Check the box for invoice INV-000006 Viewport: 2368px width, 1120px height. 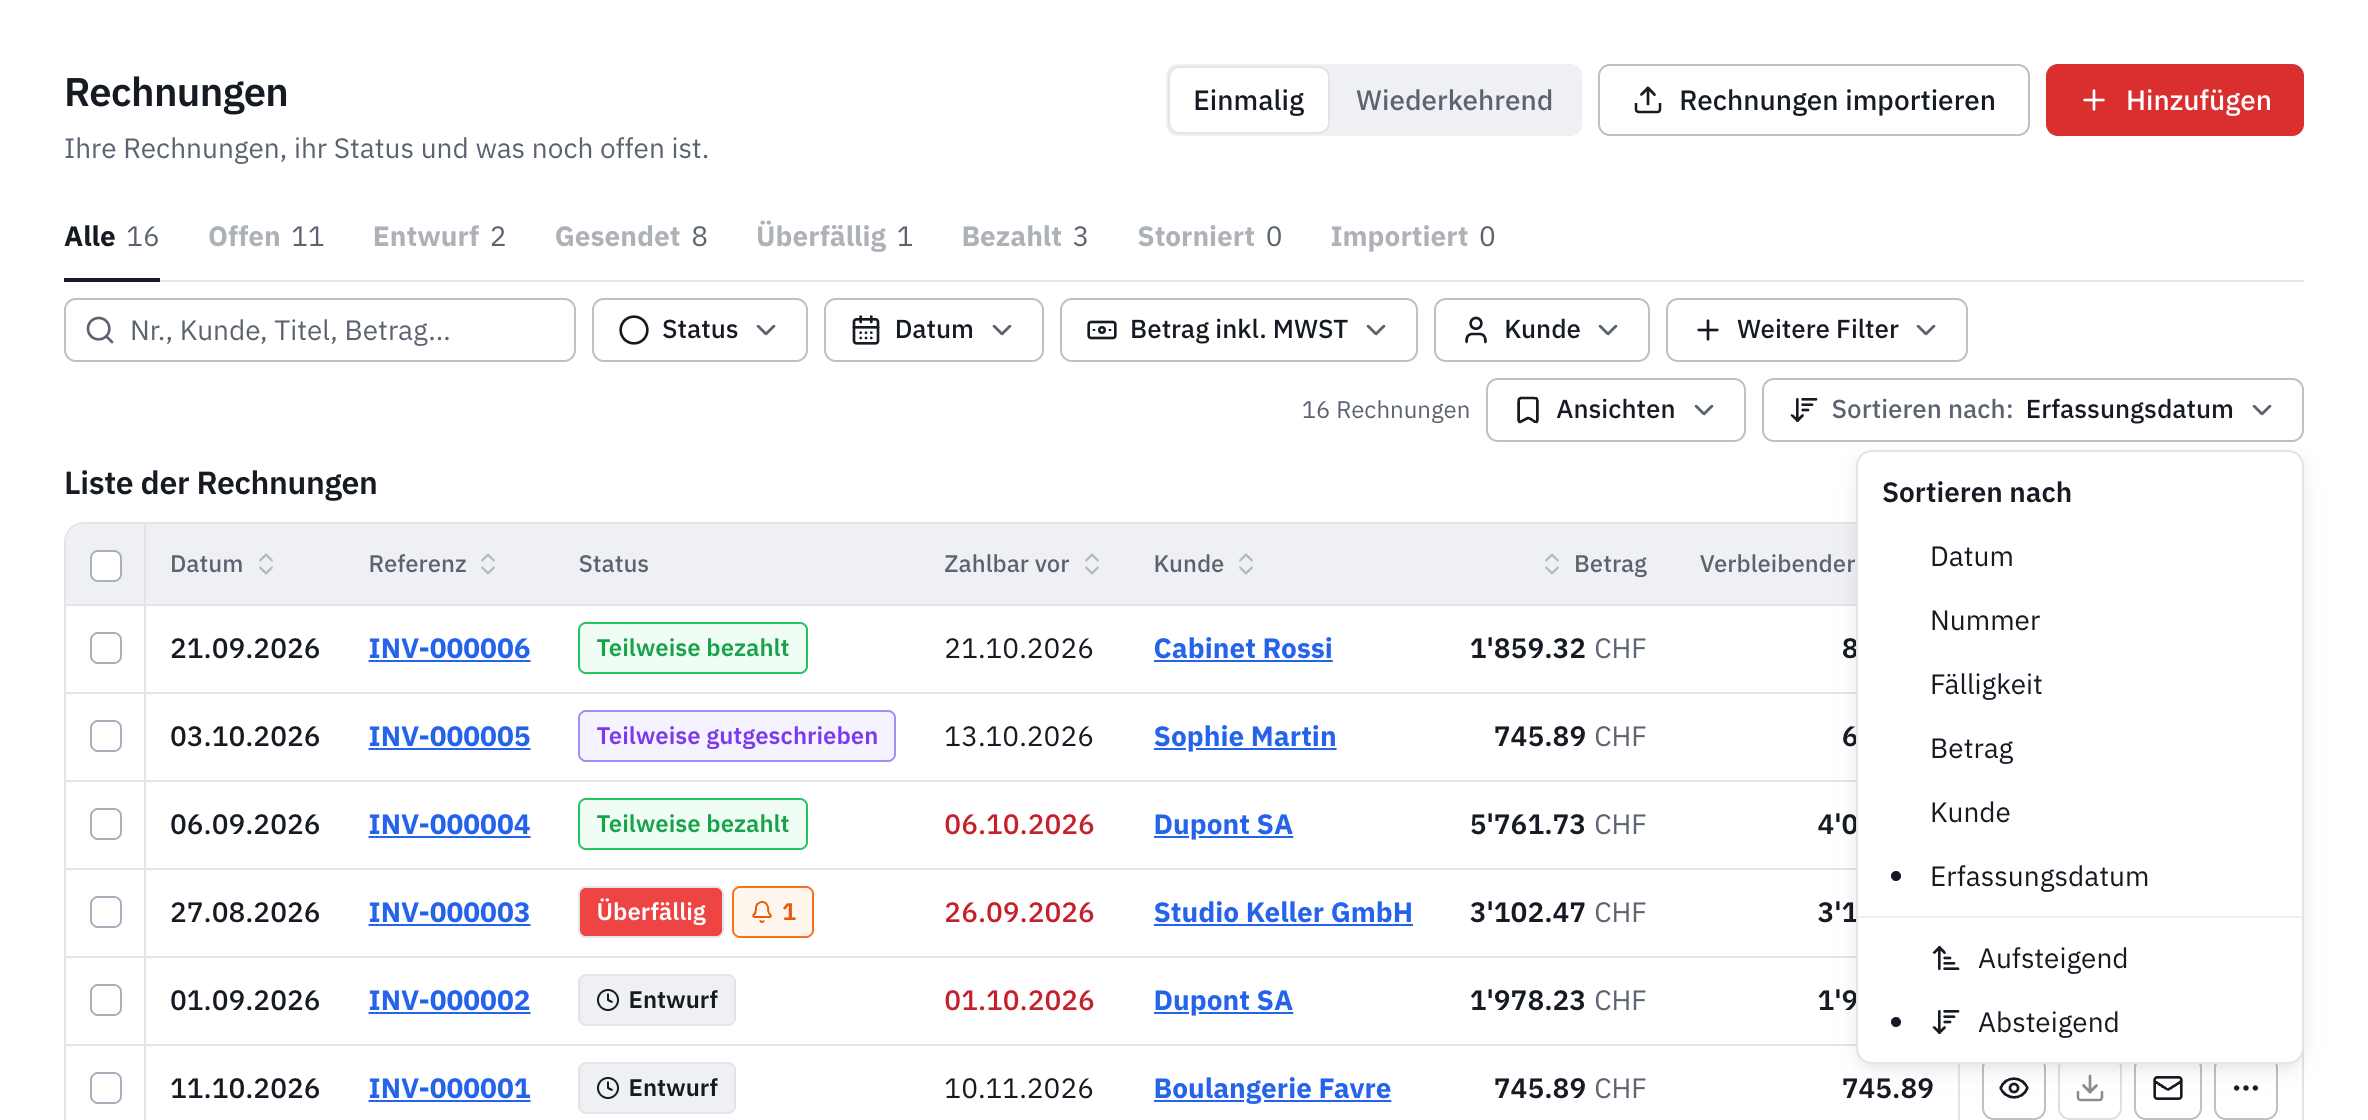(106, 648)
